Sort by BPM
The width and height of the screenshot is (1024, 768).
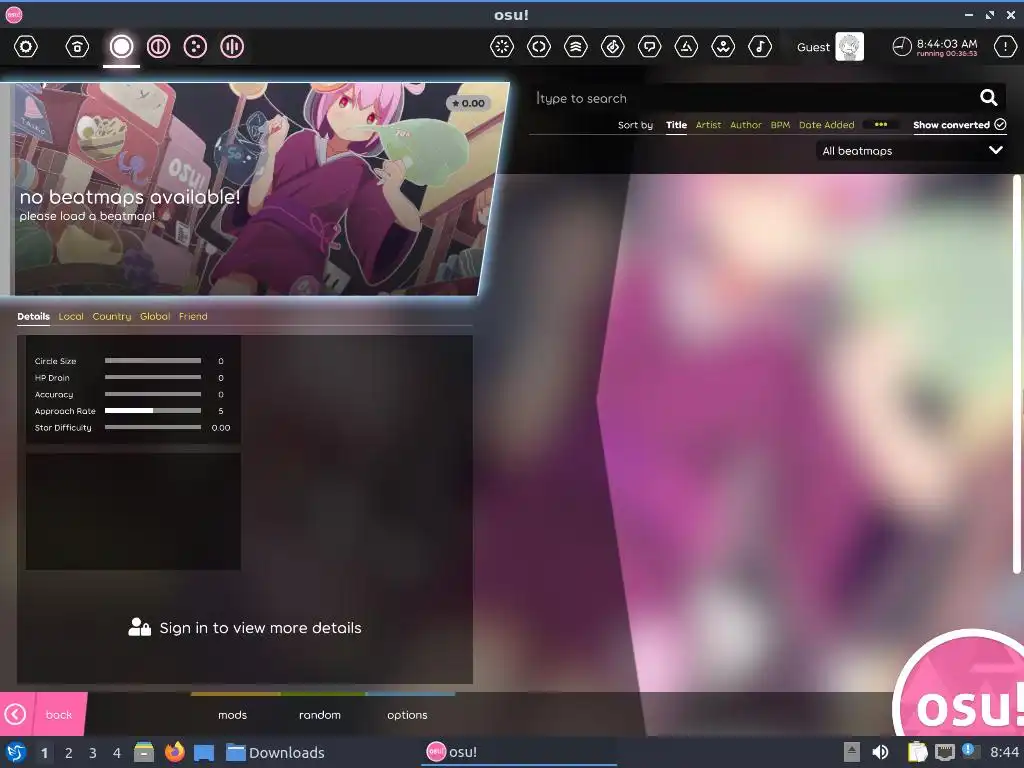click(780, 125)
